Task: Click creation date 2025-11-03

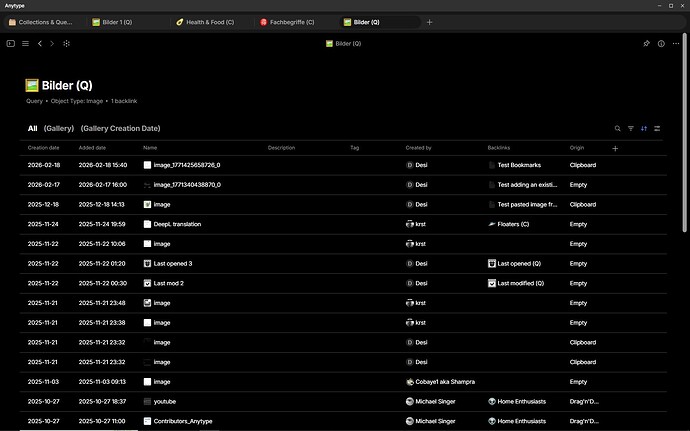Action: click(43, 382)
